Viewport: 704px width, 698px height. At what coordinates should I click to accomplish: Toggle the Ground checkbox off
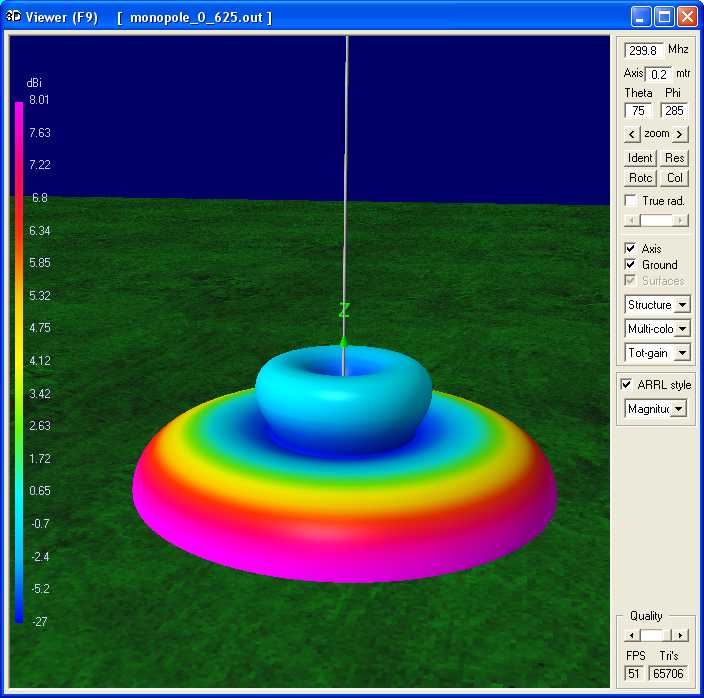point(630,265)
